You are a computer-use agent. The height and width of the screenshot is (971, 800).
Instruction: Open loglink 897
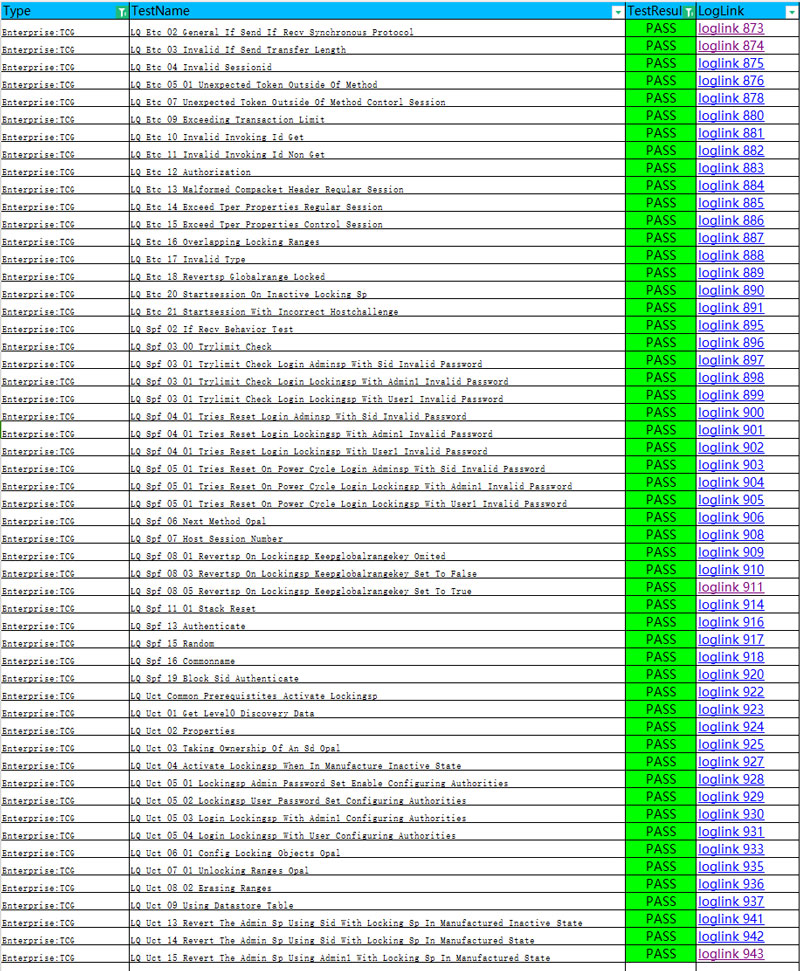point(731,360)
